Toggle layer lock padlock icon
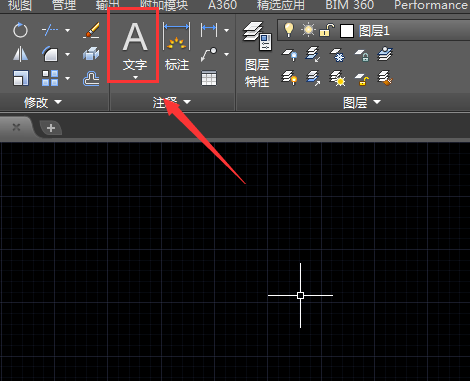 click(x=327, y=30)
